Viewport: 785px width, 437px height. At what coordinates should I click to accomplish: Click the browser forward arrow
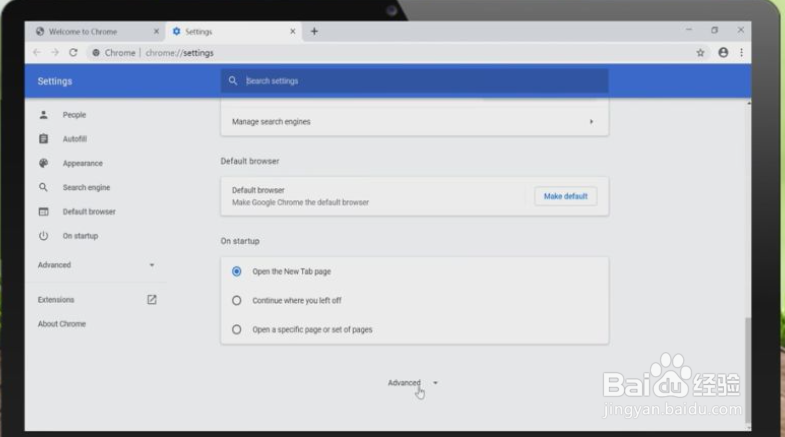[x=55, y=53]
